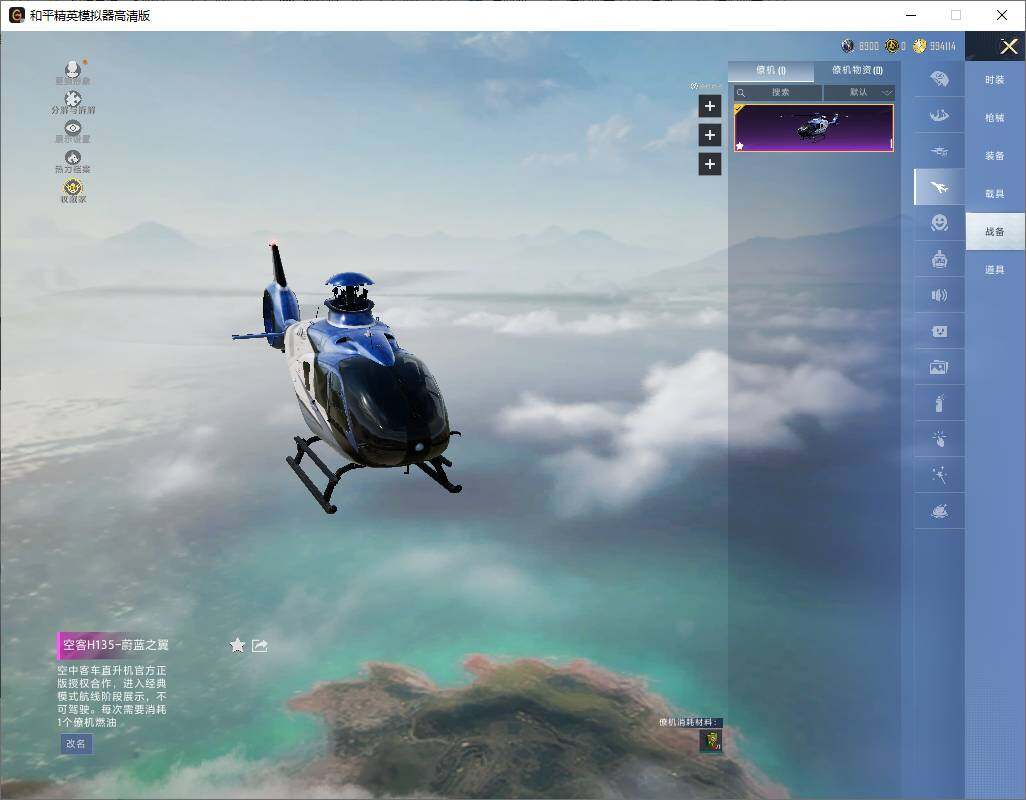Select the 僚机 tab

[770, 70]
